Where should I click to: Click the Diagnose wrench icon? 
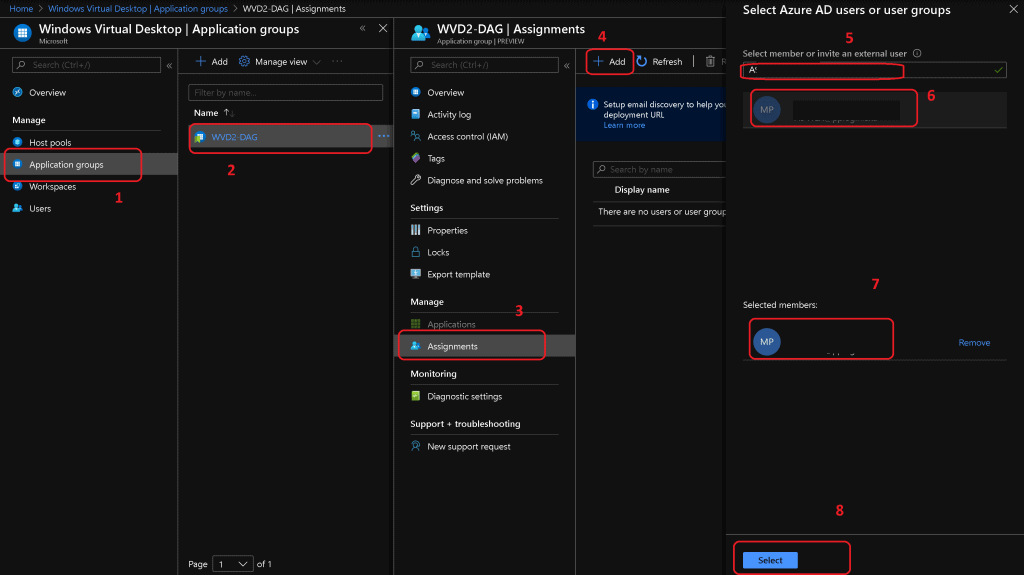(415, 180)
